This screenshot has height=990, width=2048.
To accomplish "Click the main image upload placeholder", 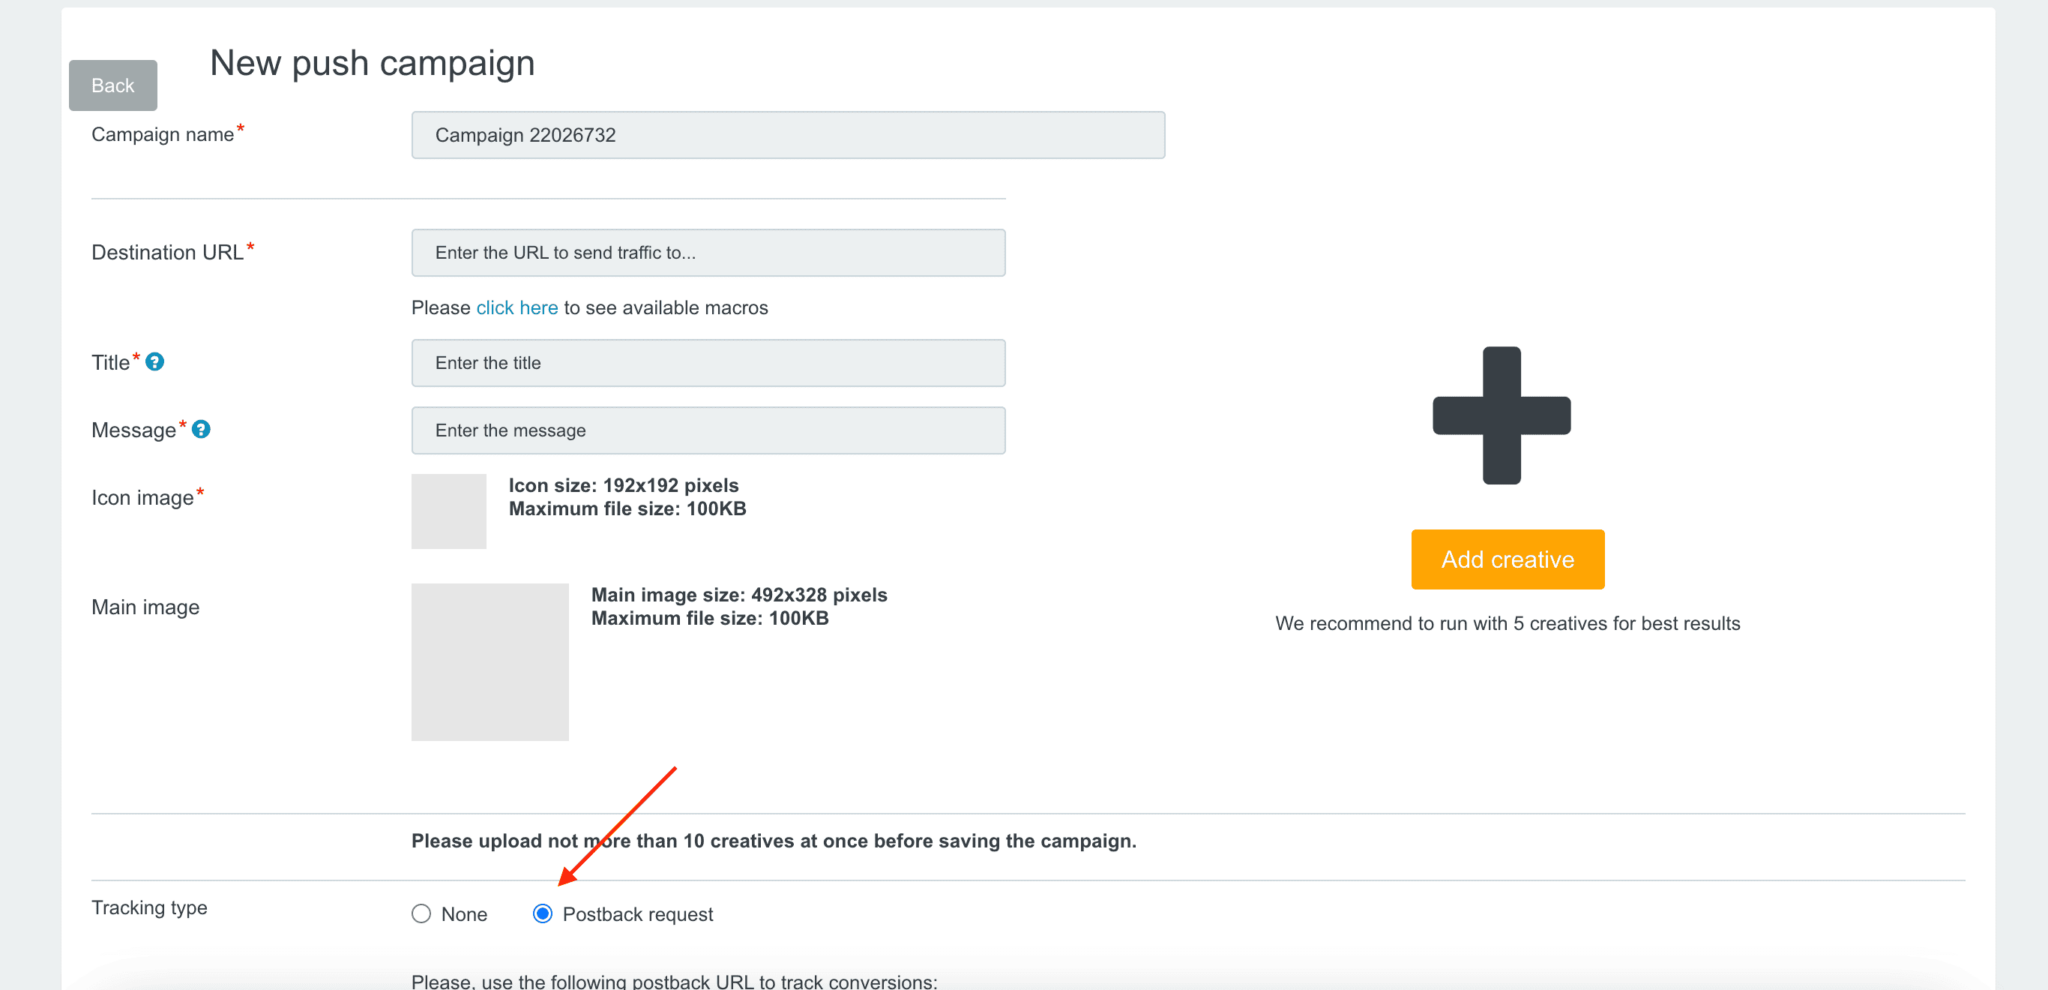I will pyautogui.click(x=489, y=661).
